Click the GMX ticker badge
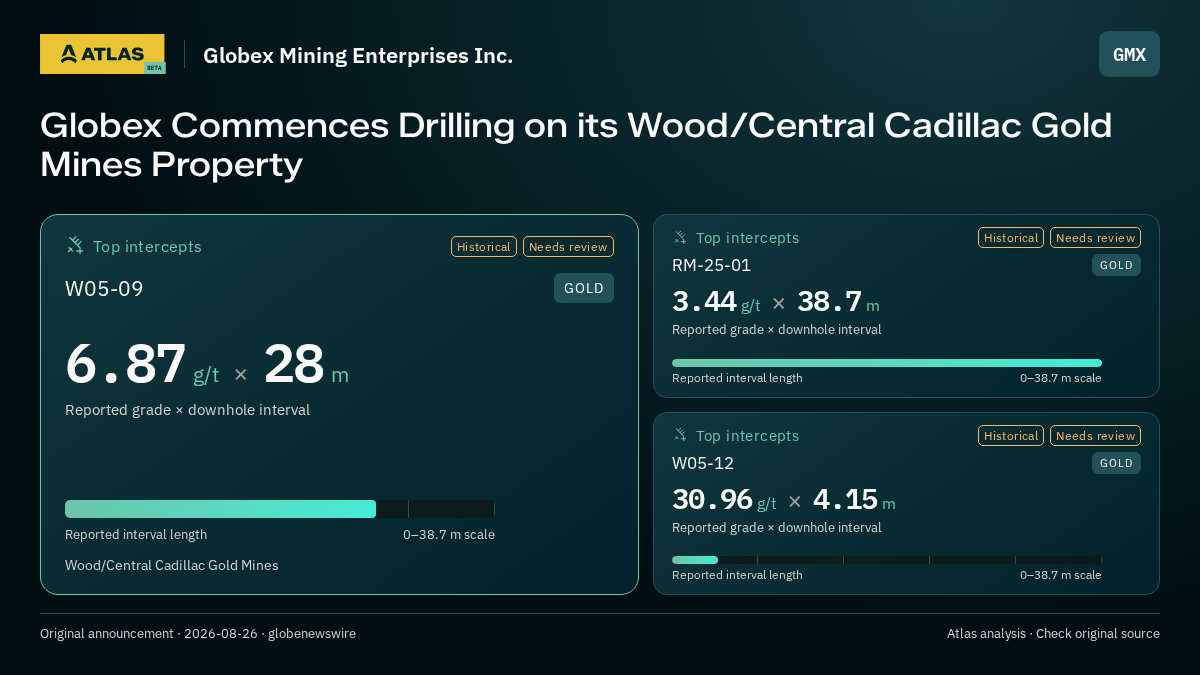Screen dimensions: 1200x675 (1129, 54)
